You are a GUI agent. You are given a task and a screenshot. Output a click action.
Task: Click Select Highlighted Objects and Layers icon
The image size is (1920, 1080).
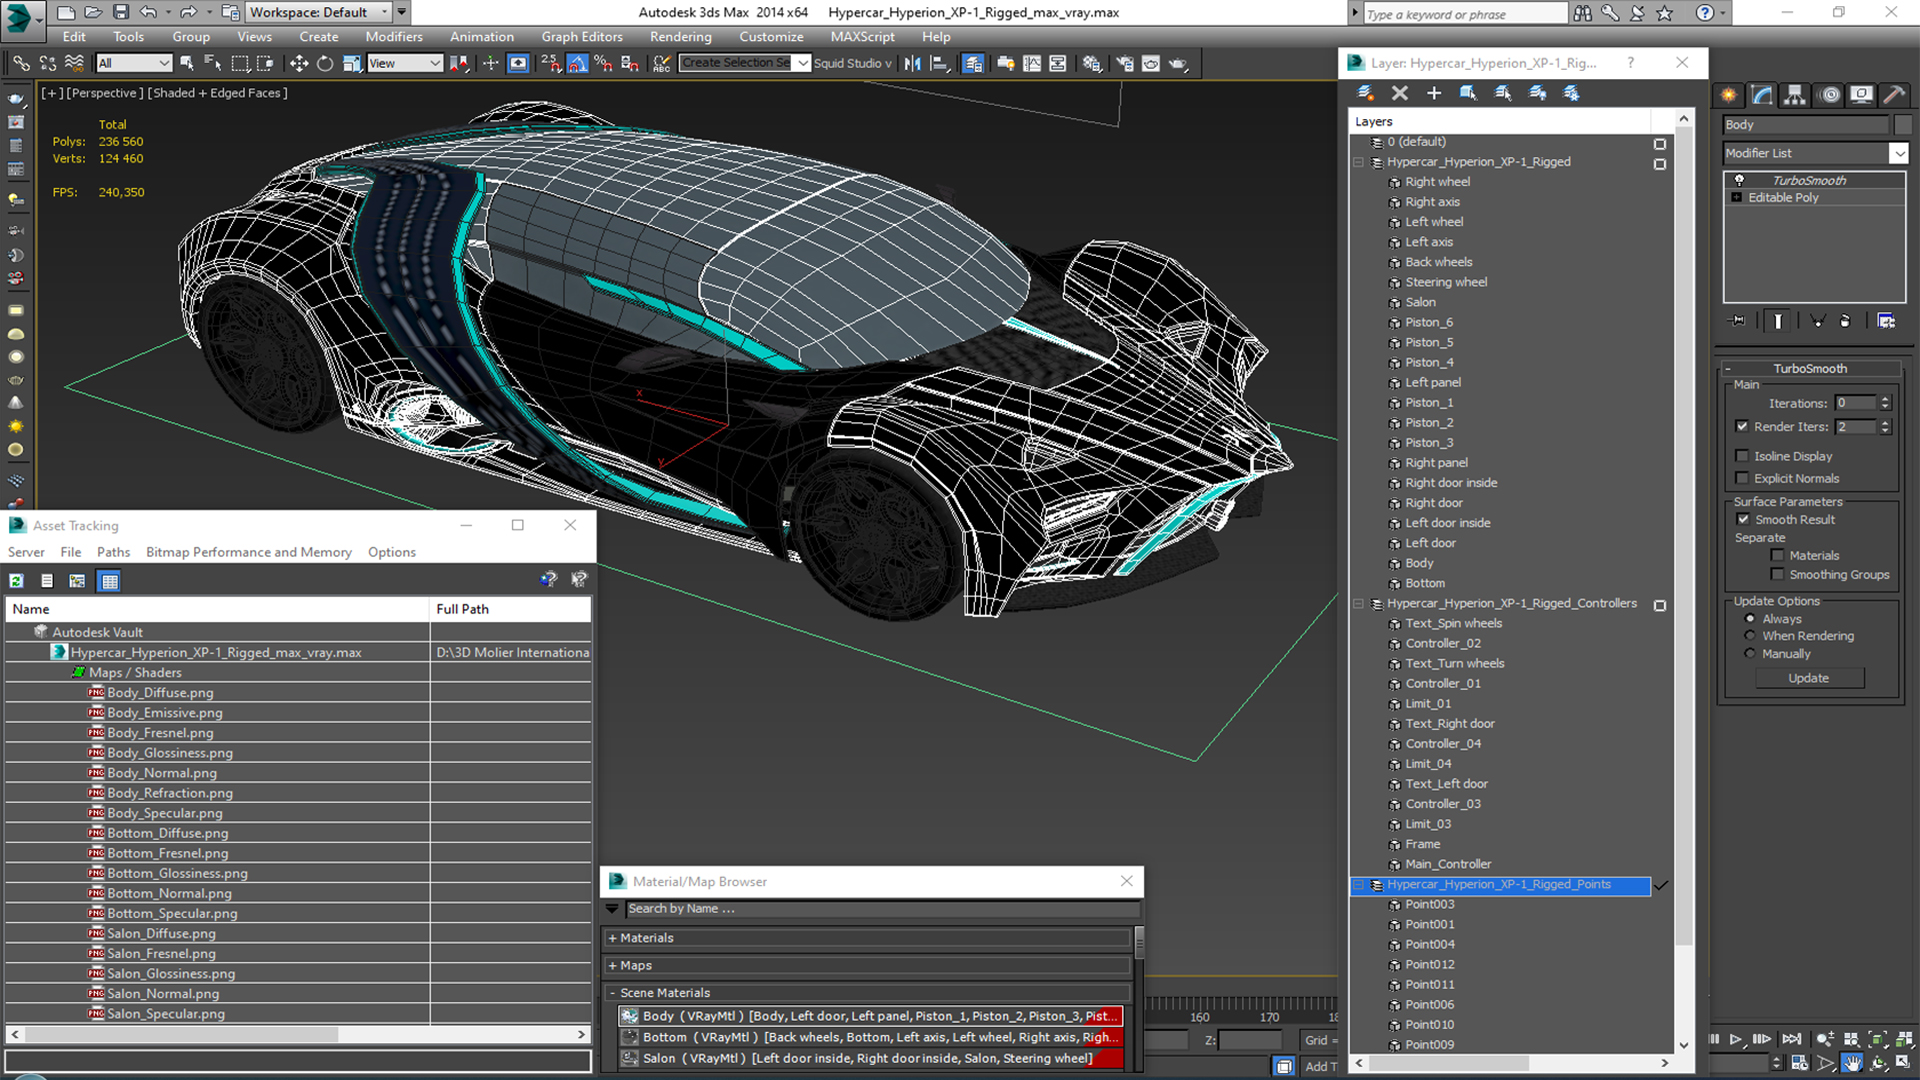pos(1468,93)
